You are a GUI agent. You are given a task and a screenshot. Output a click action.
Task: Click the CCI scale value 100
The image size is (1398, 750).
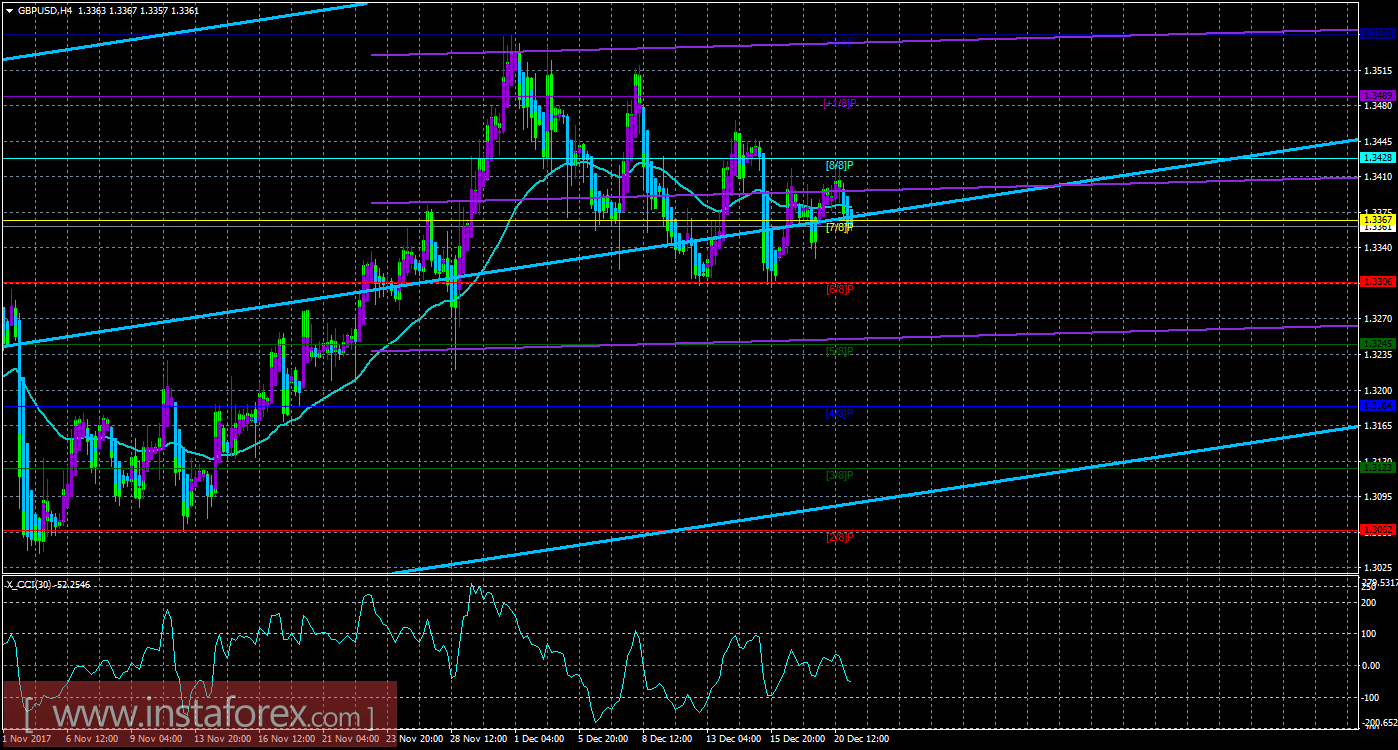click(x=1370, y=634)
